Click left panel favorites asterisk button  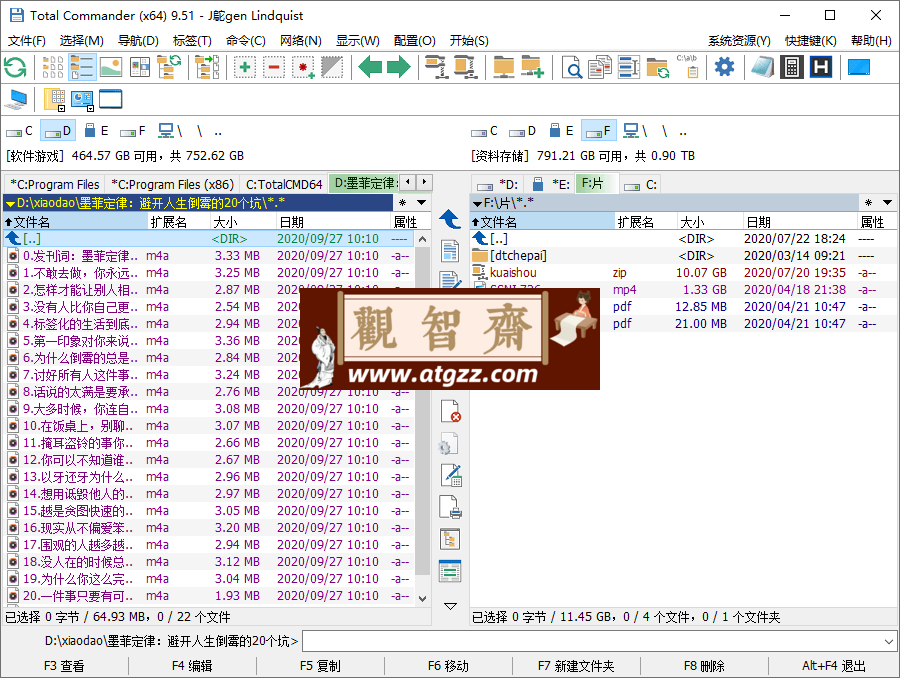pyautogui.click(x=402, y=203)
